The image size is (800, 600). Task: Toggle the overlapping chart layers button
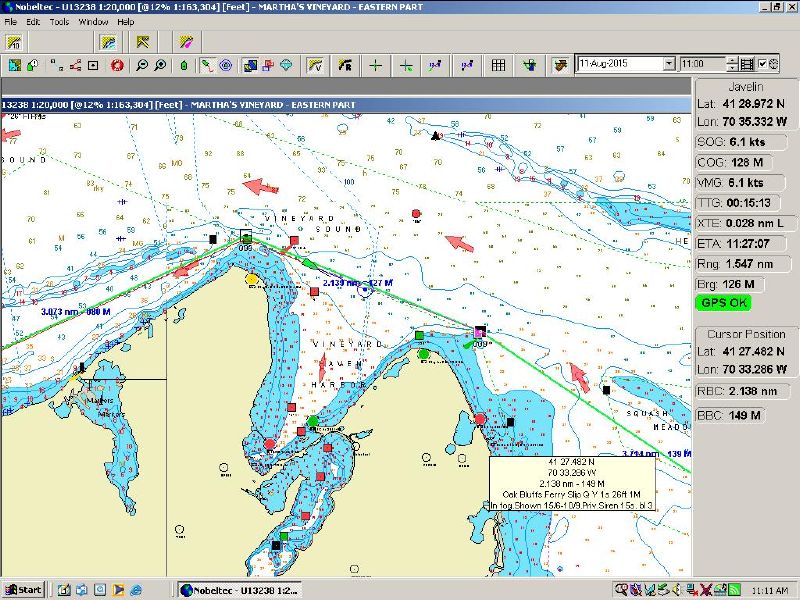tap(250, 65)
